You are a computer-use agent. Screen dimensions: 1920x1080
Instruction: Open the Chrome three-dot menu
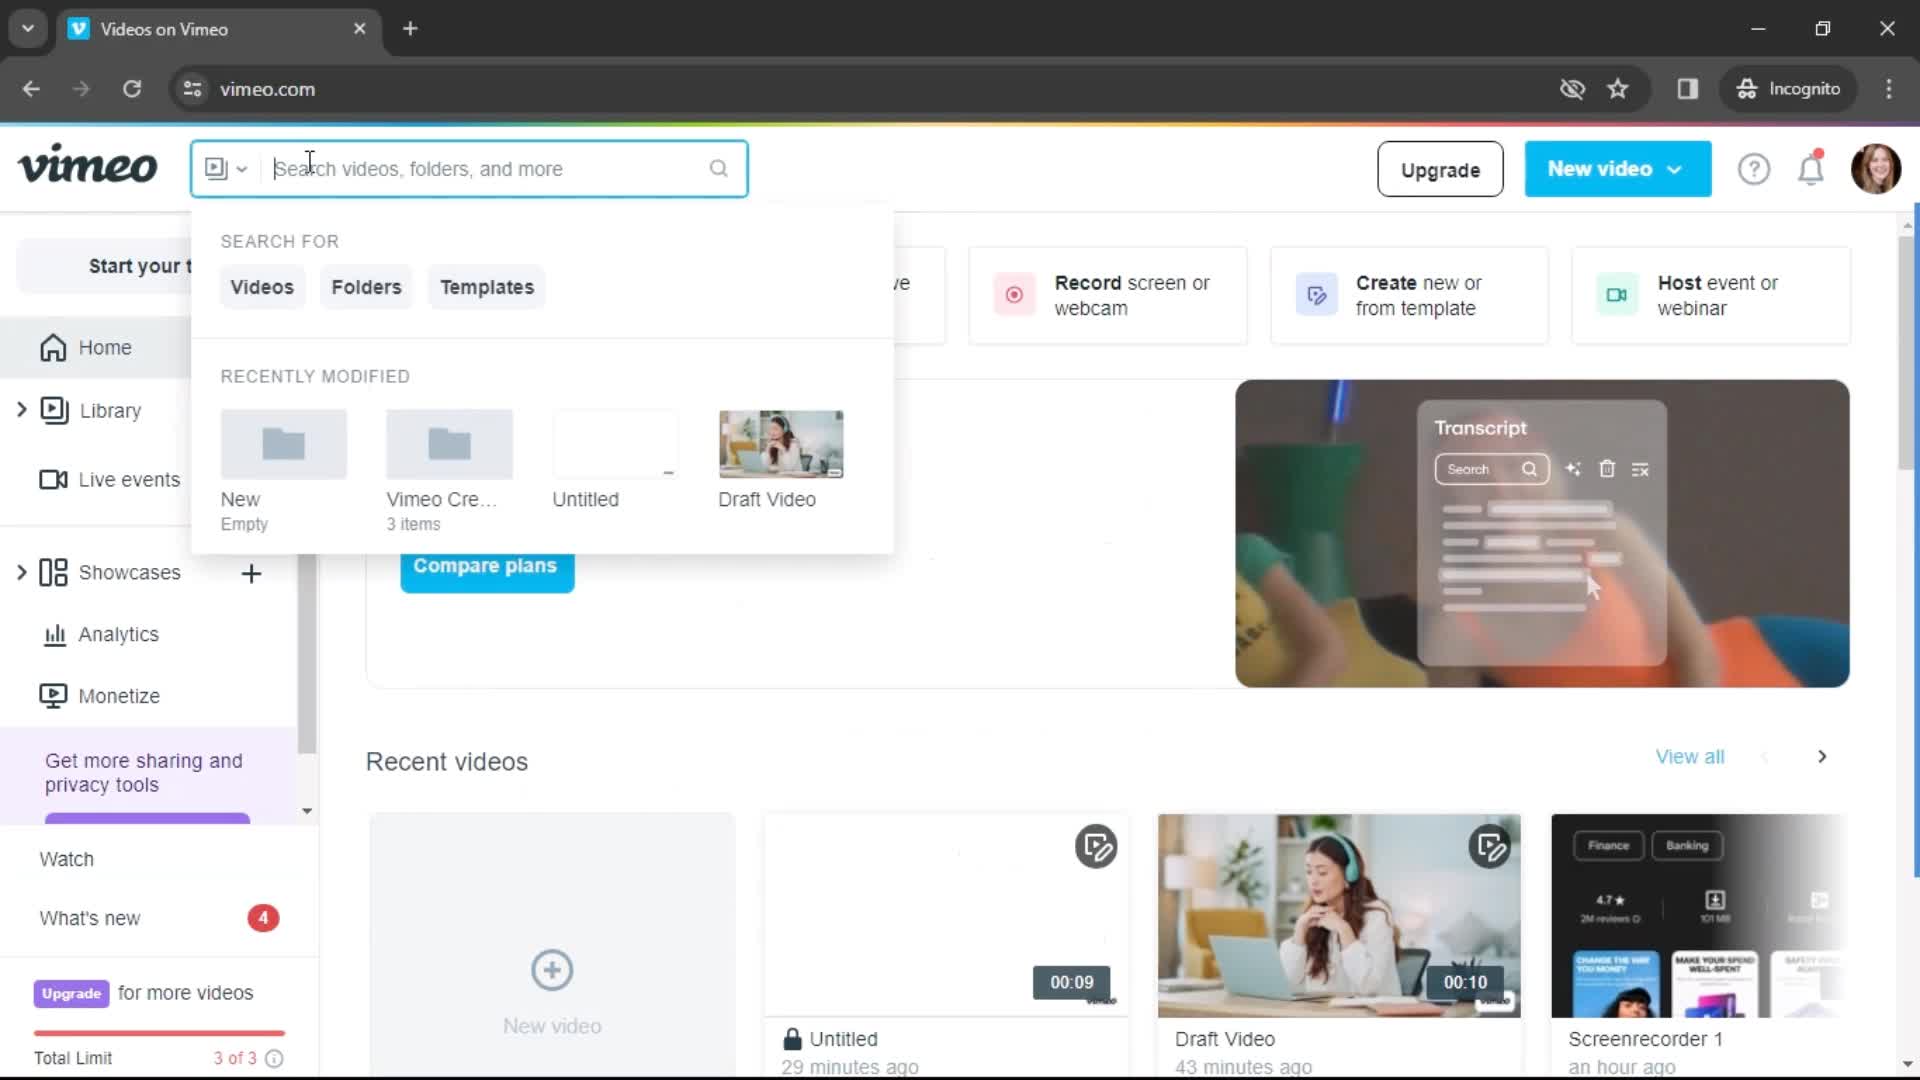[1889, 89]
